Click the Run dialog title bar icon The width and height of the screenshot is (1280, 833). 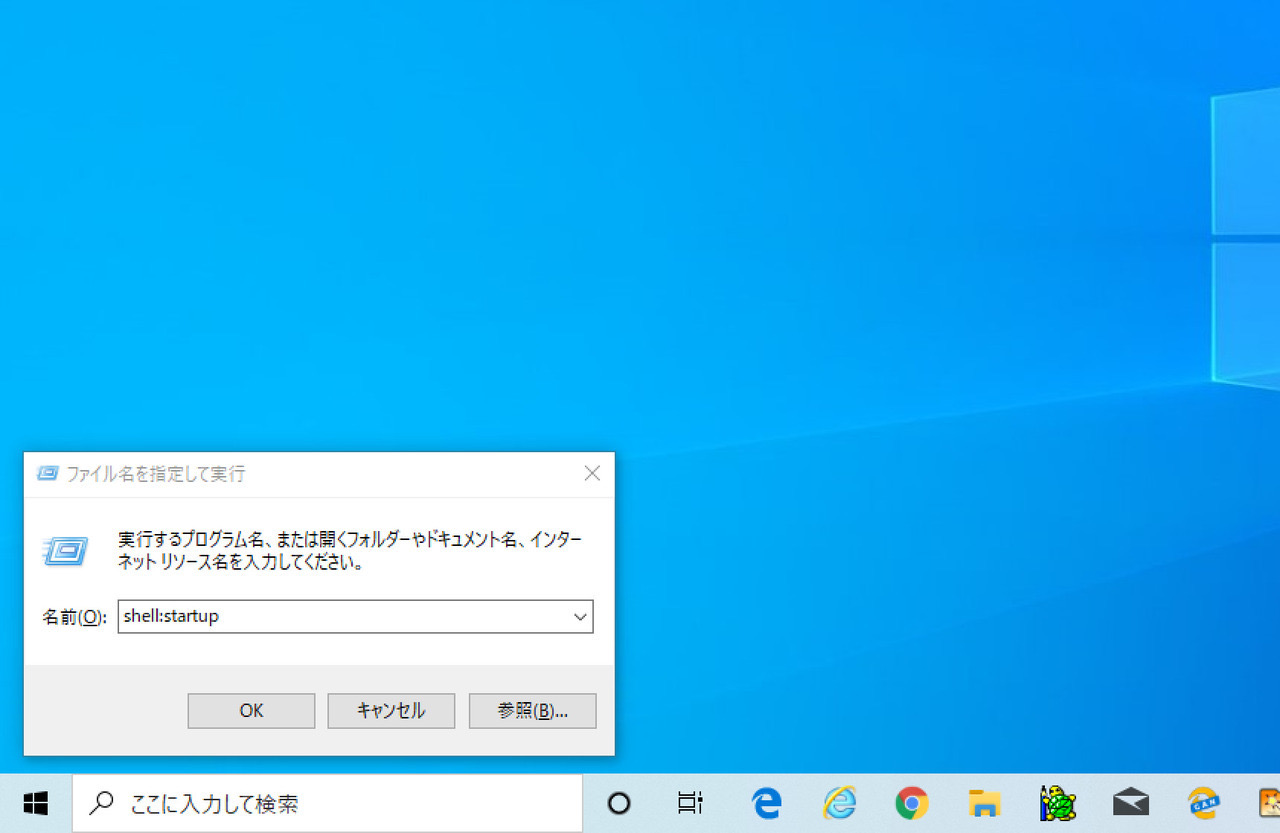click(47, 474)
